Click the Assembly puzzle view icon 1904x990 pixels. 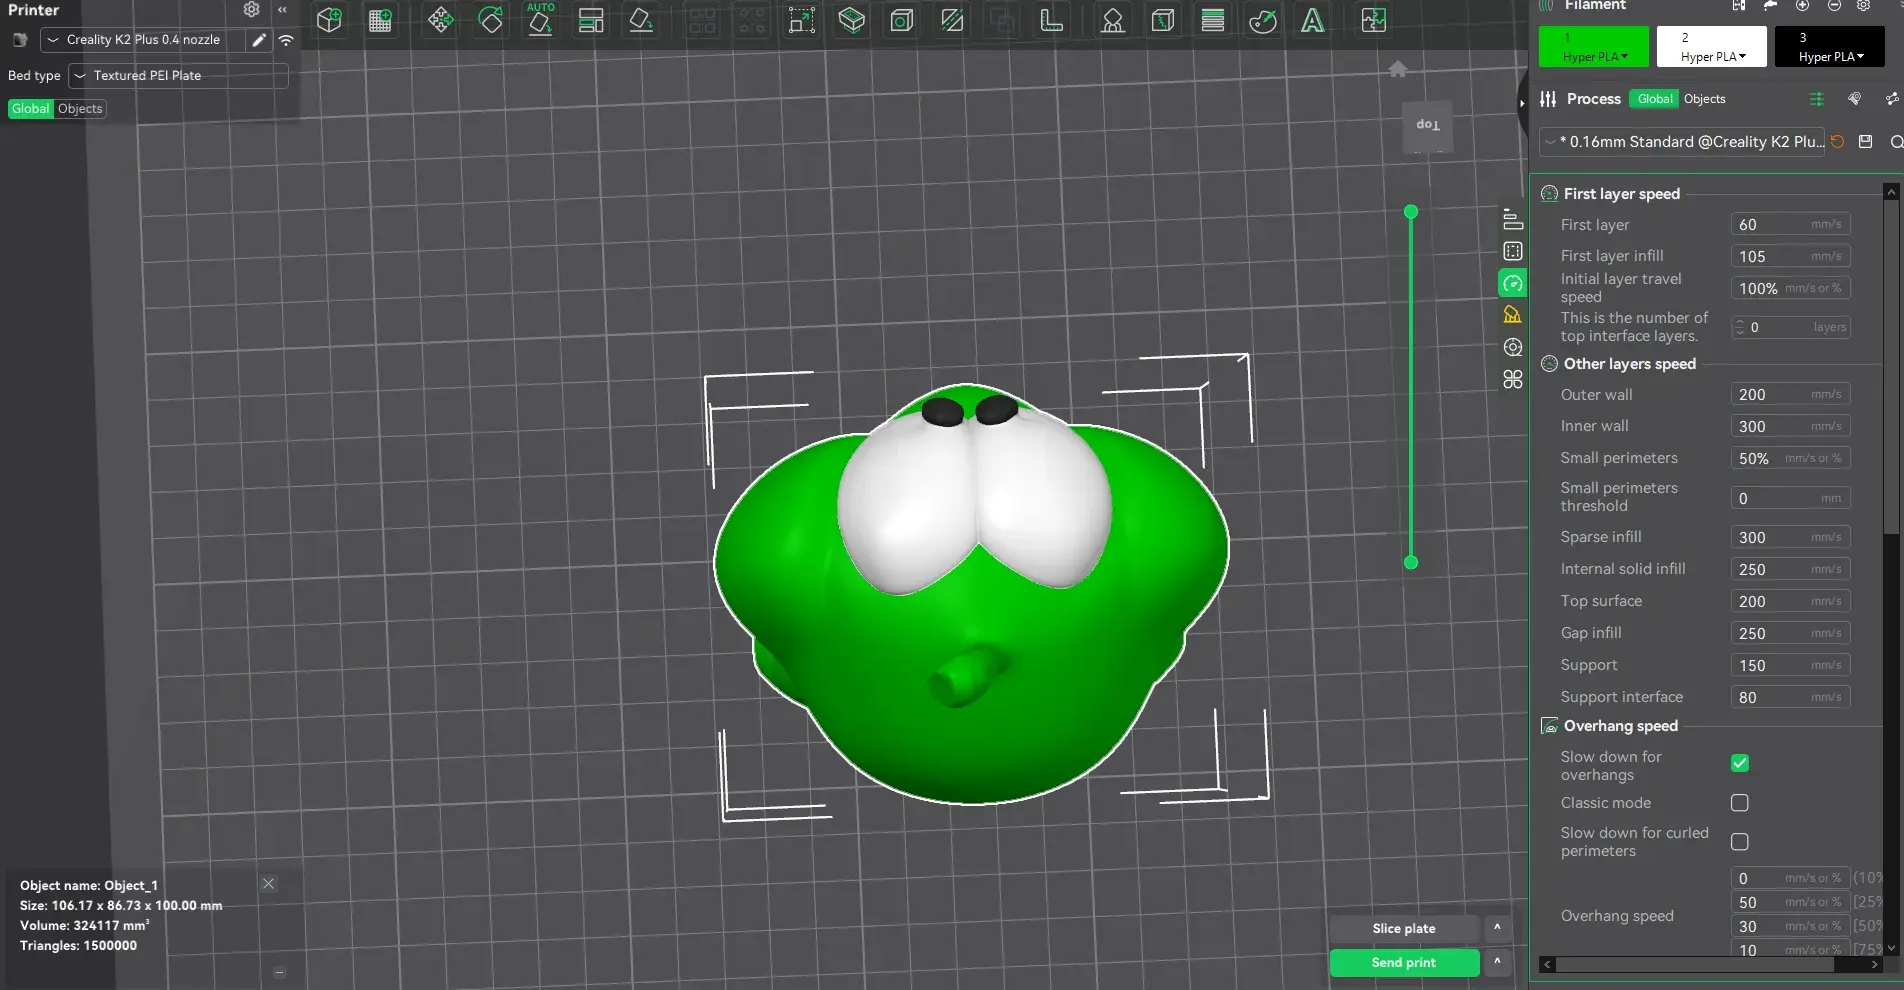1374,20
